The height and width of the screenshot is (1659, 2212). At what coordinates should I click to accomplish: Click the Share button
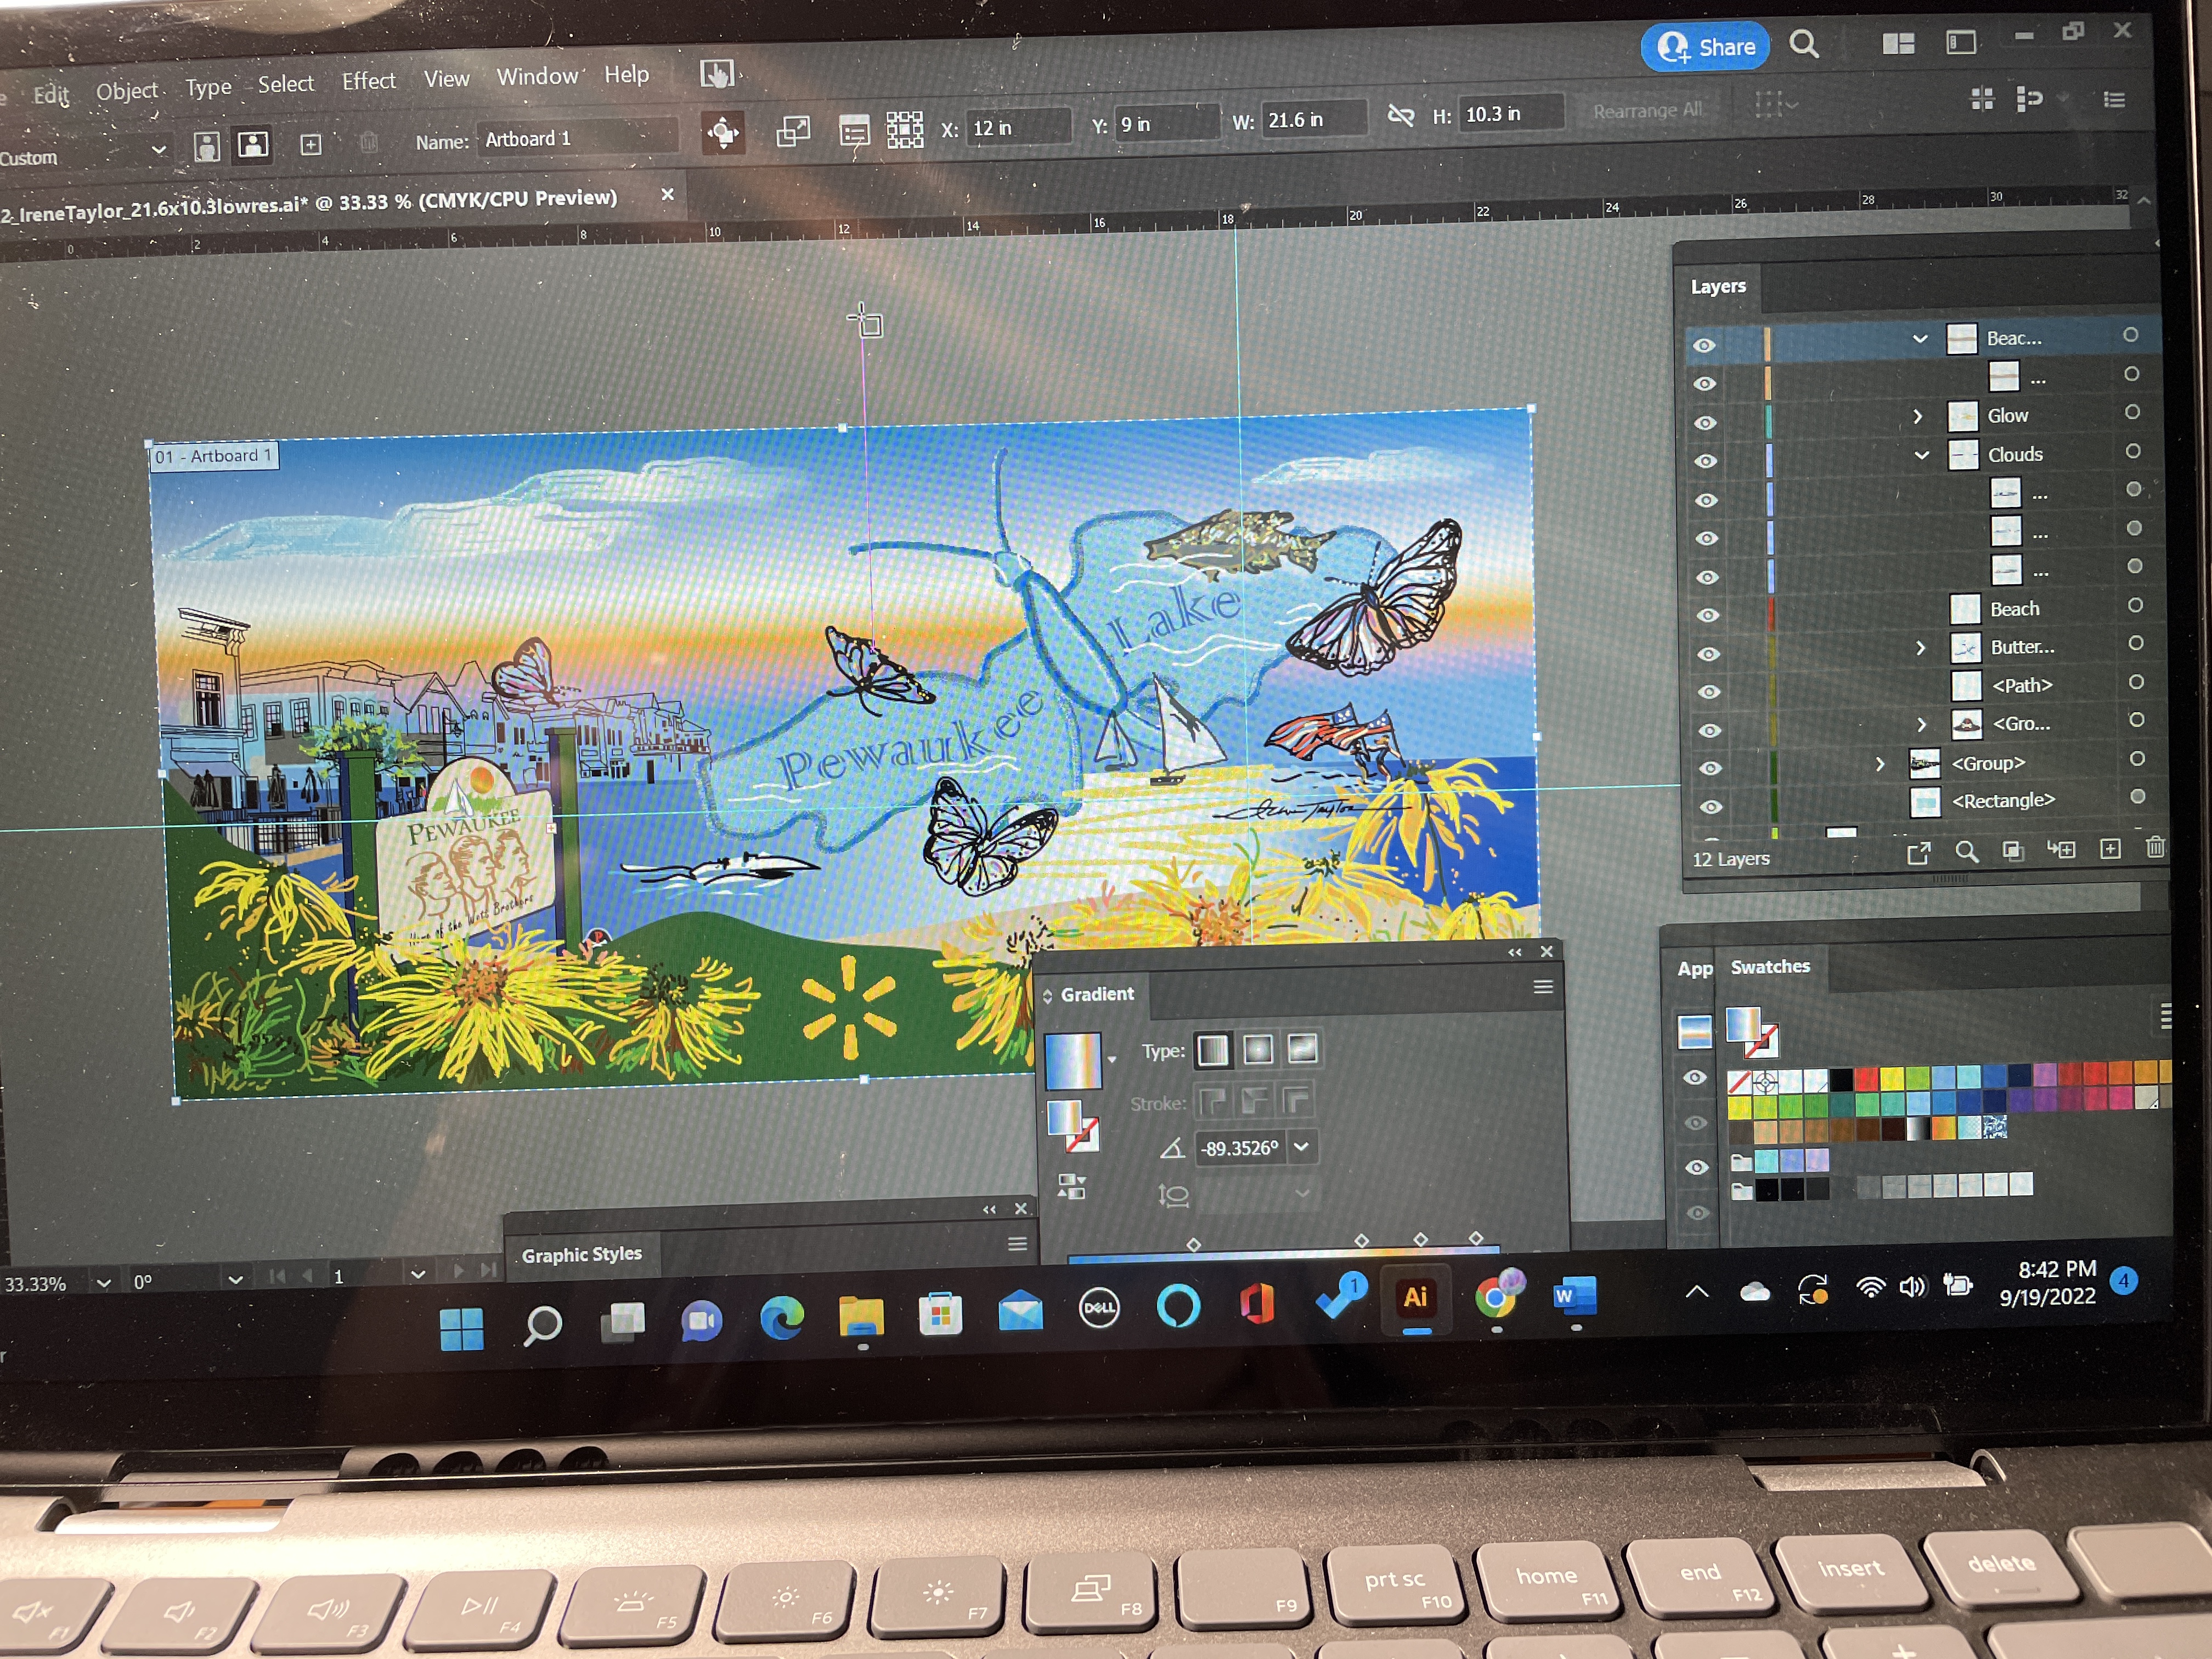point(1705,47)
